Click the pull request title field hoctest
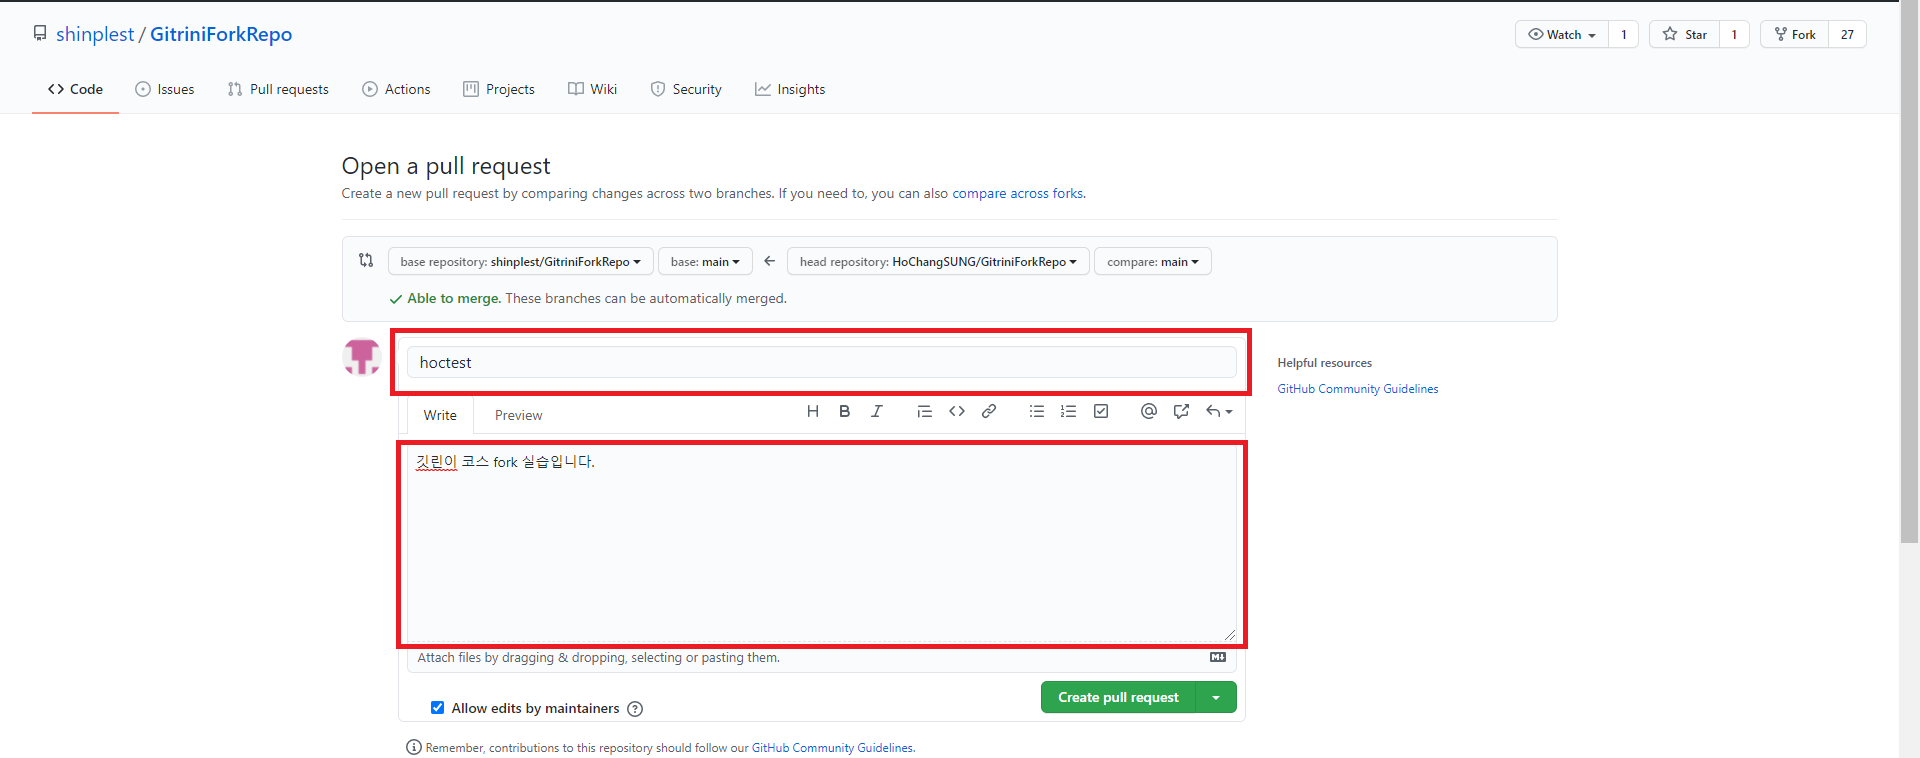The image size is (1920, 758). click(x=821, y=362)
